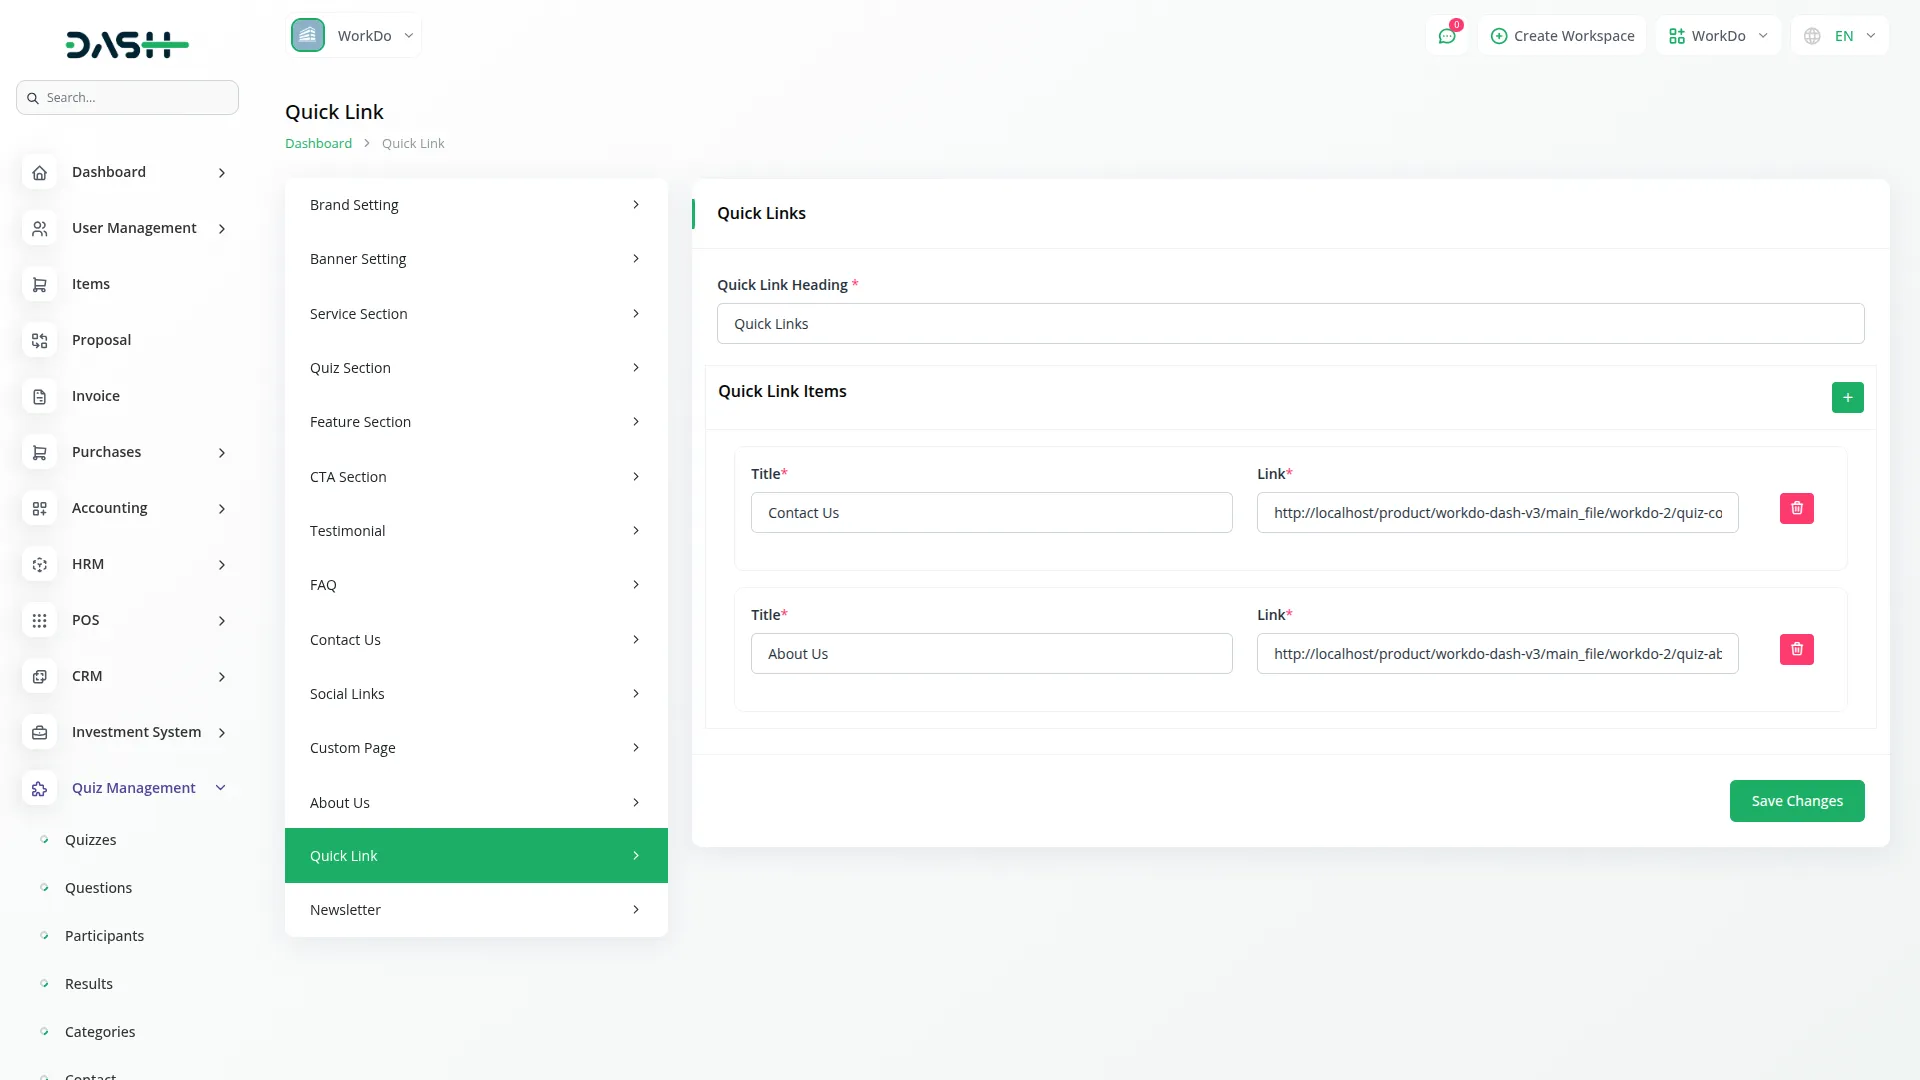Click the Dashboard breadcrumb link
The width and height of the screenshot is (1920, 1080).
coord(318,143)
